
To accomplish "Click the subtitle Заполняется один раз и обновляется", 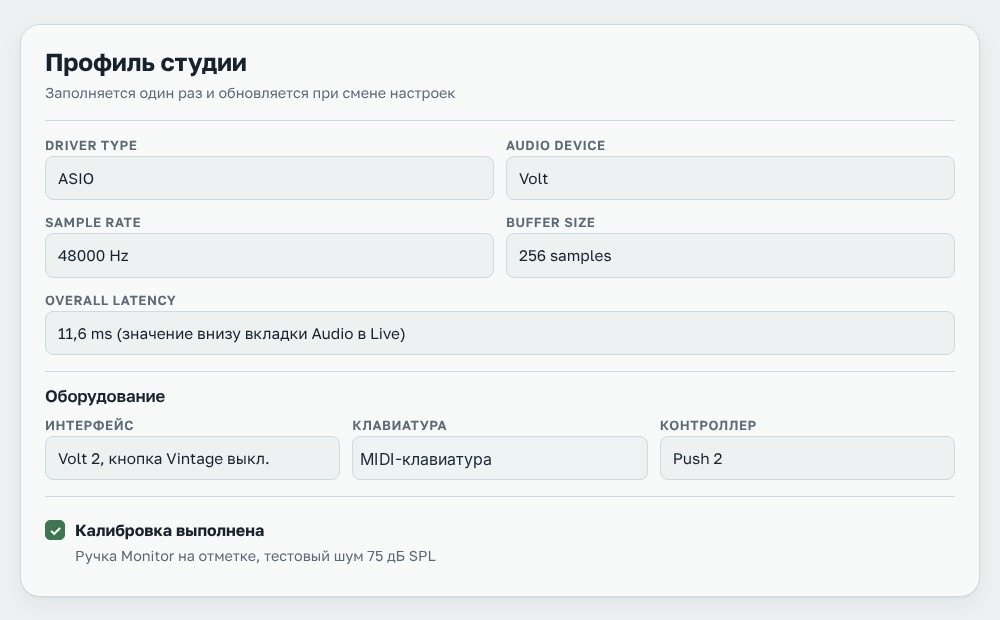I will 250,93.
